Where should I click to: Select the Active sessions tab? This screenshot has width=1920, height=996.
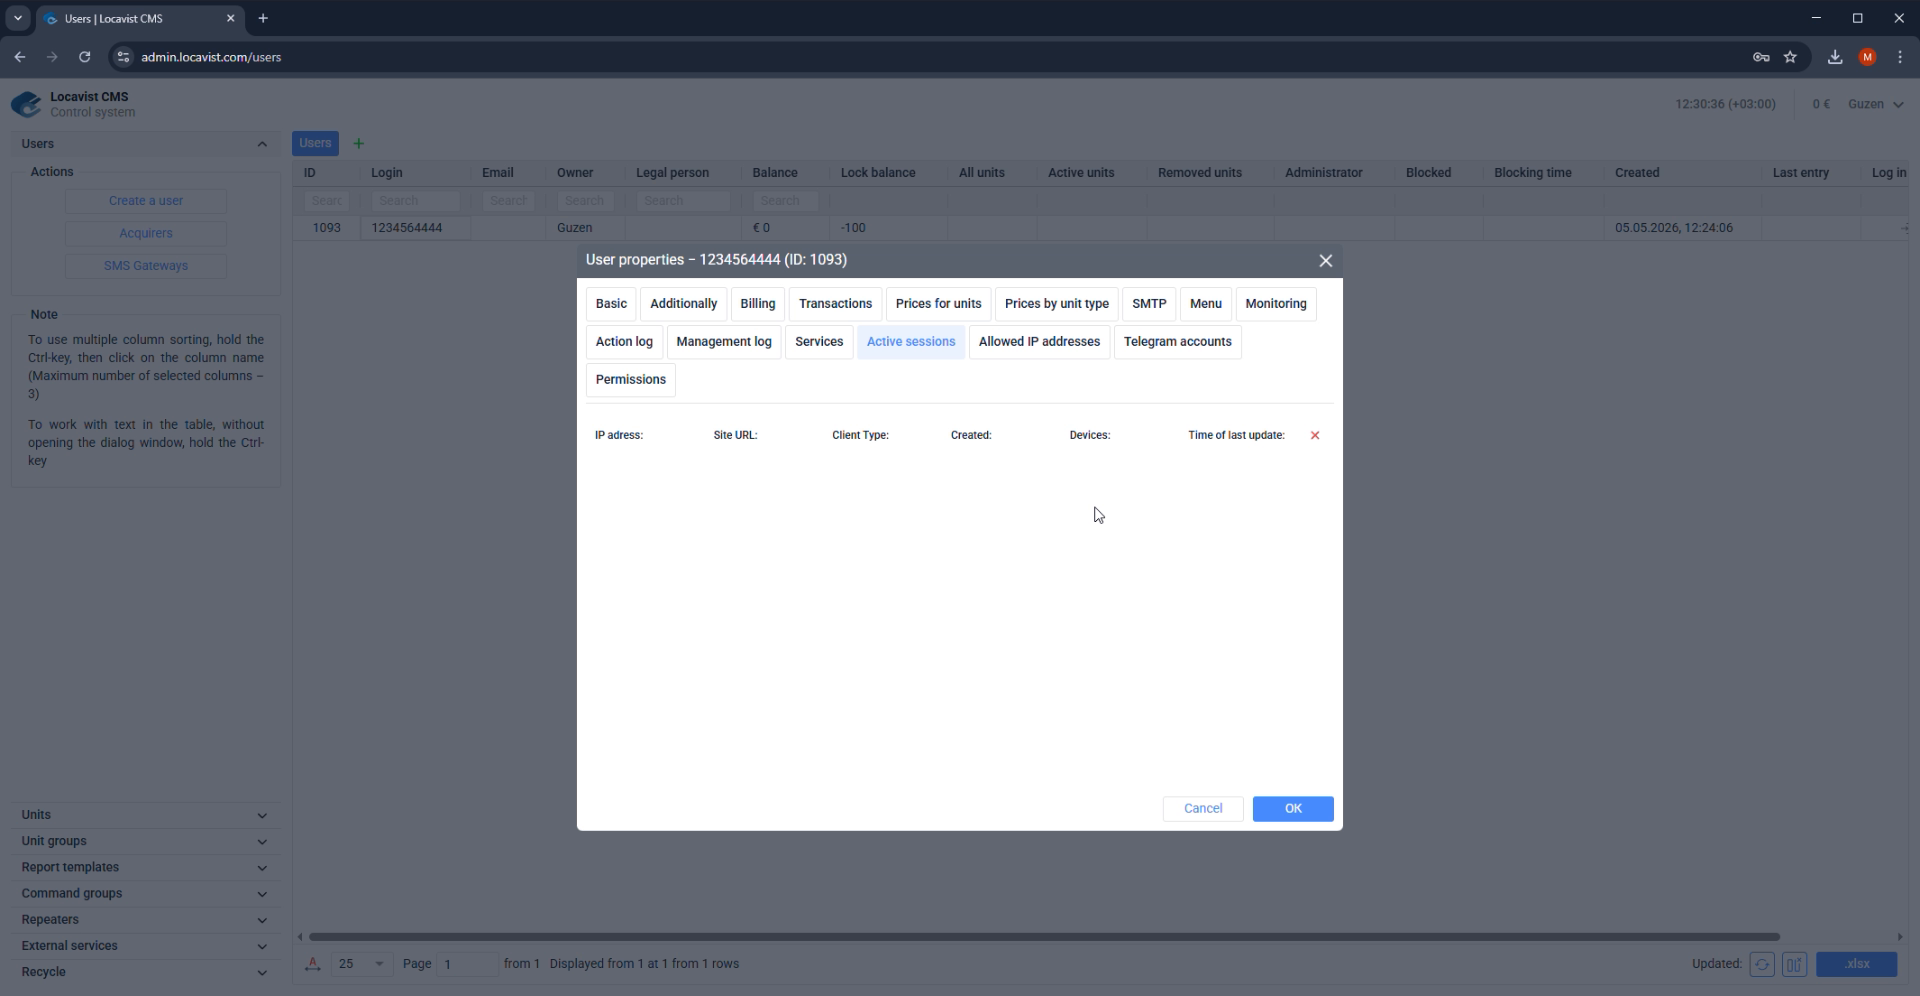910,342
